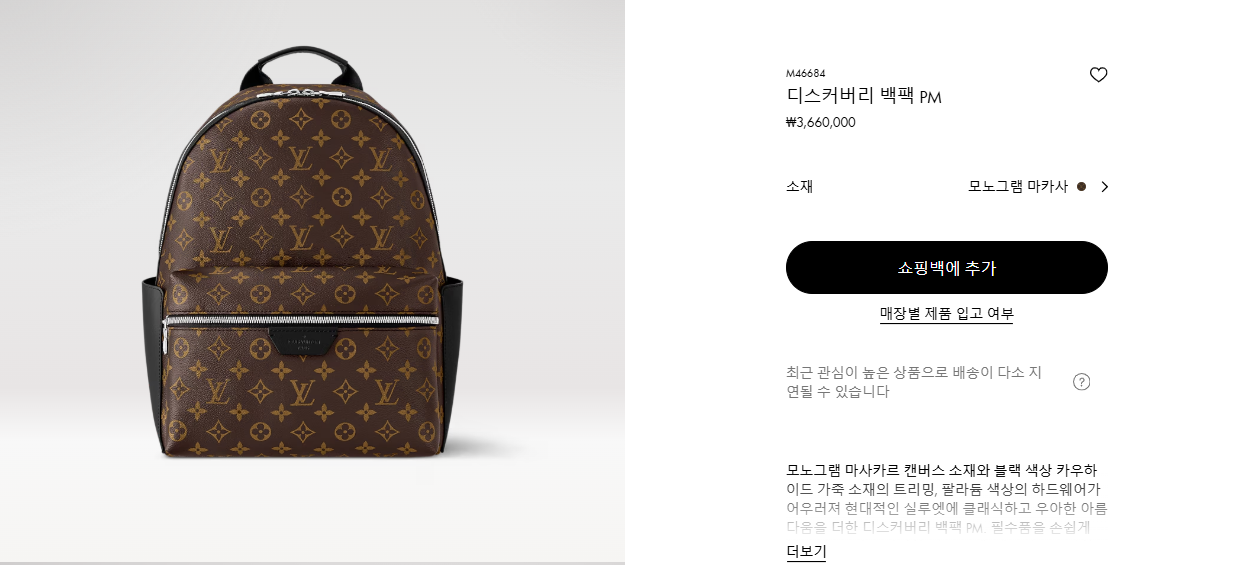
Task: Select the brown Monogram color dot
Action: tap(1081, 187)
